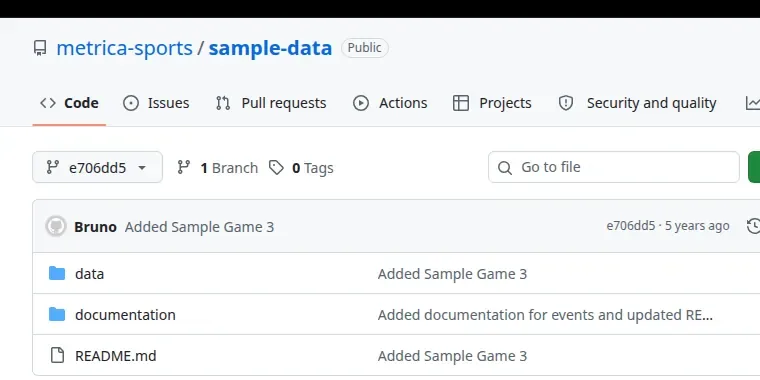View the 1 Branch link

[x=217, y=168]
